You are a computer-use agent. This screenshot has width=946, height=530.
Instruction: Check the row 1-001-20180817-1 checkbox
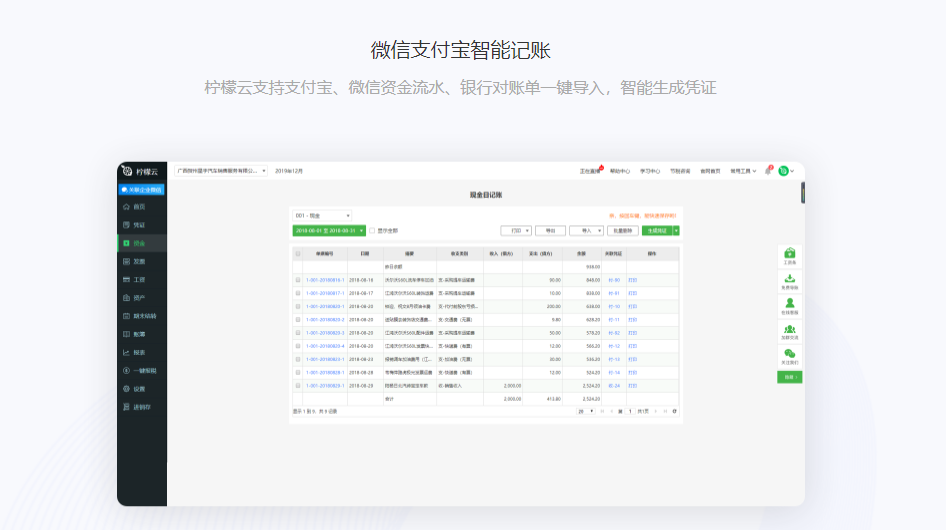(x=297, y=293)
